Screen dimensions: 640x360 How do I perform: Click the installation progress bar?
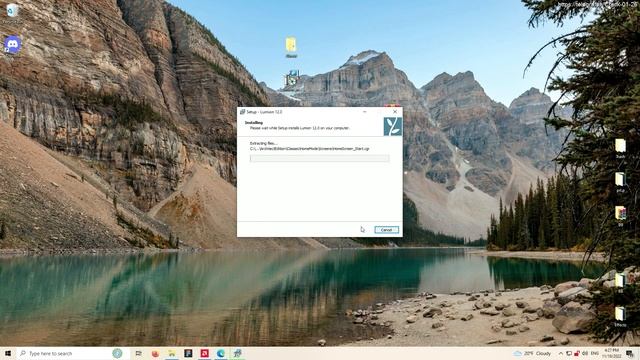tap(320, 158)
